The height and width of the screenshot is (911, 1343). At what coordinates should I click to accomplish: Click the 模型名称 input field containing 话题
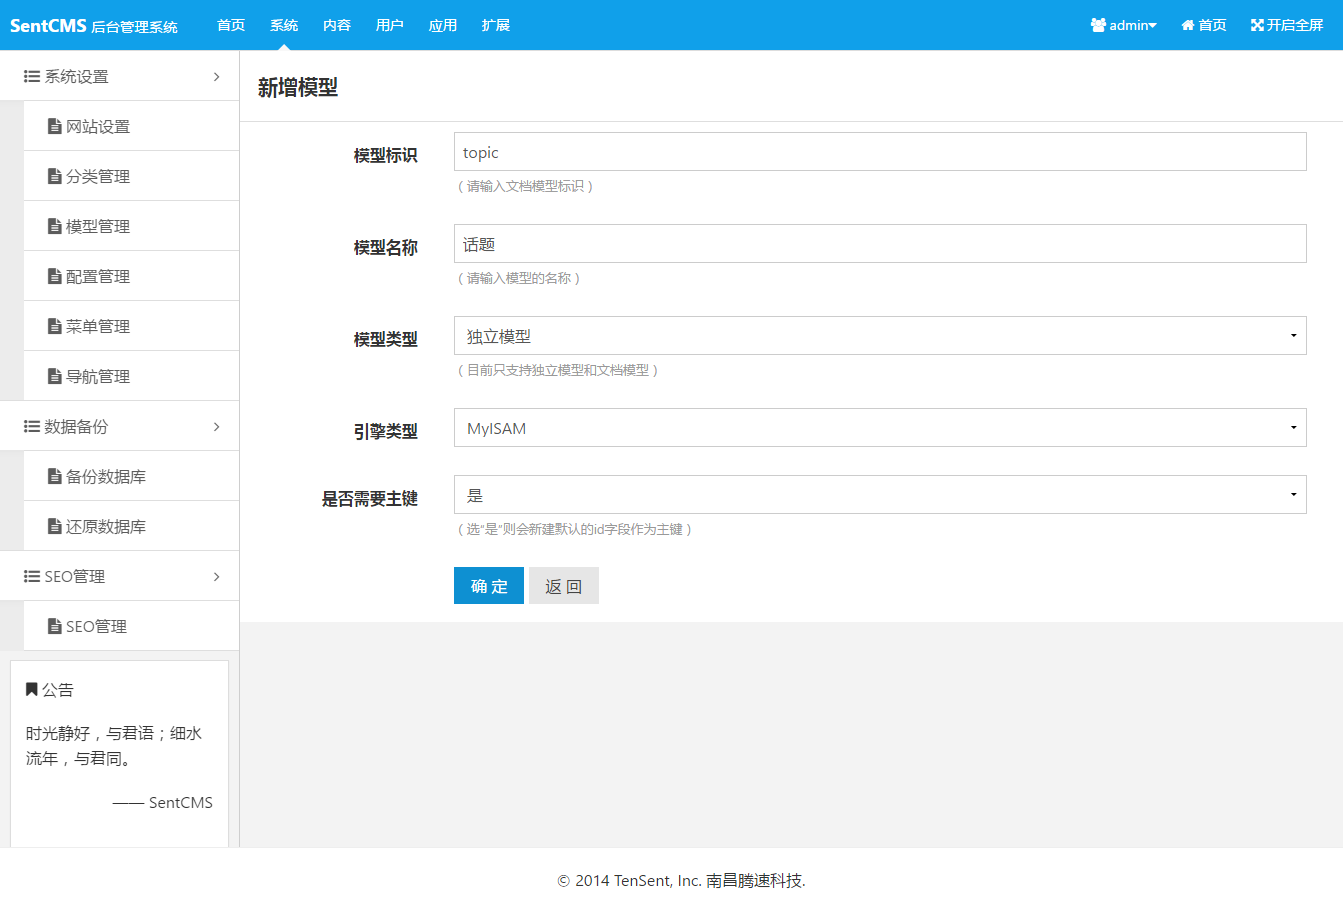click(x=880, y=244)
